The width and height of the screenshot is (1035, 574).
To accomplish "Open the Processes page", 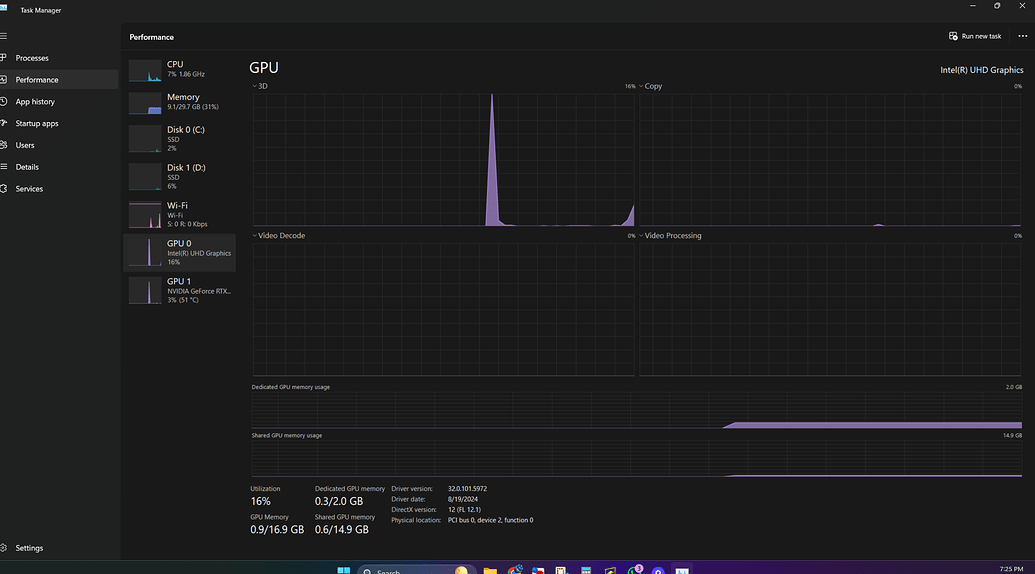I will 59,58.
